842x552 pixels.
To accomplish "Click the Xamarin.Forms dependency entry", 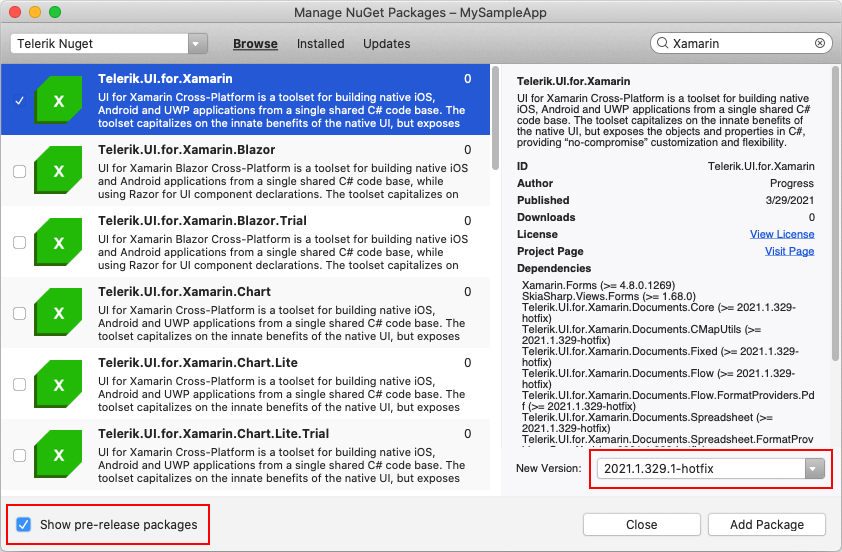I will pyautogui.click(x=598, y=285).
